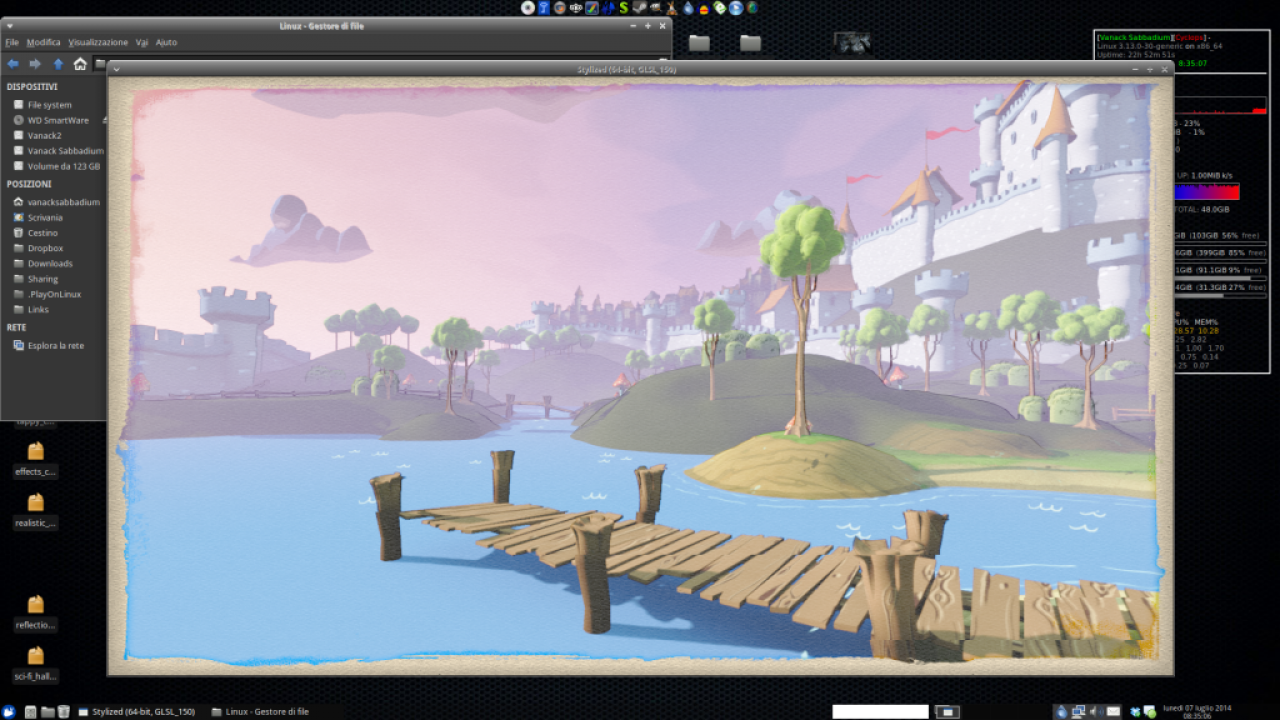1280x720 pixels.
Task: Open first desktop folder beside top panel
Action: pyautogui.click(x=699, y=42)
